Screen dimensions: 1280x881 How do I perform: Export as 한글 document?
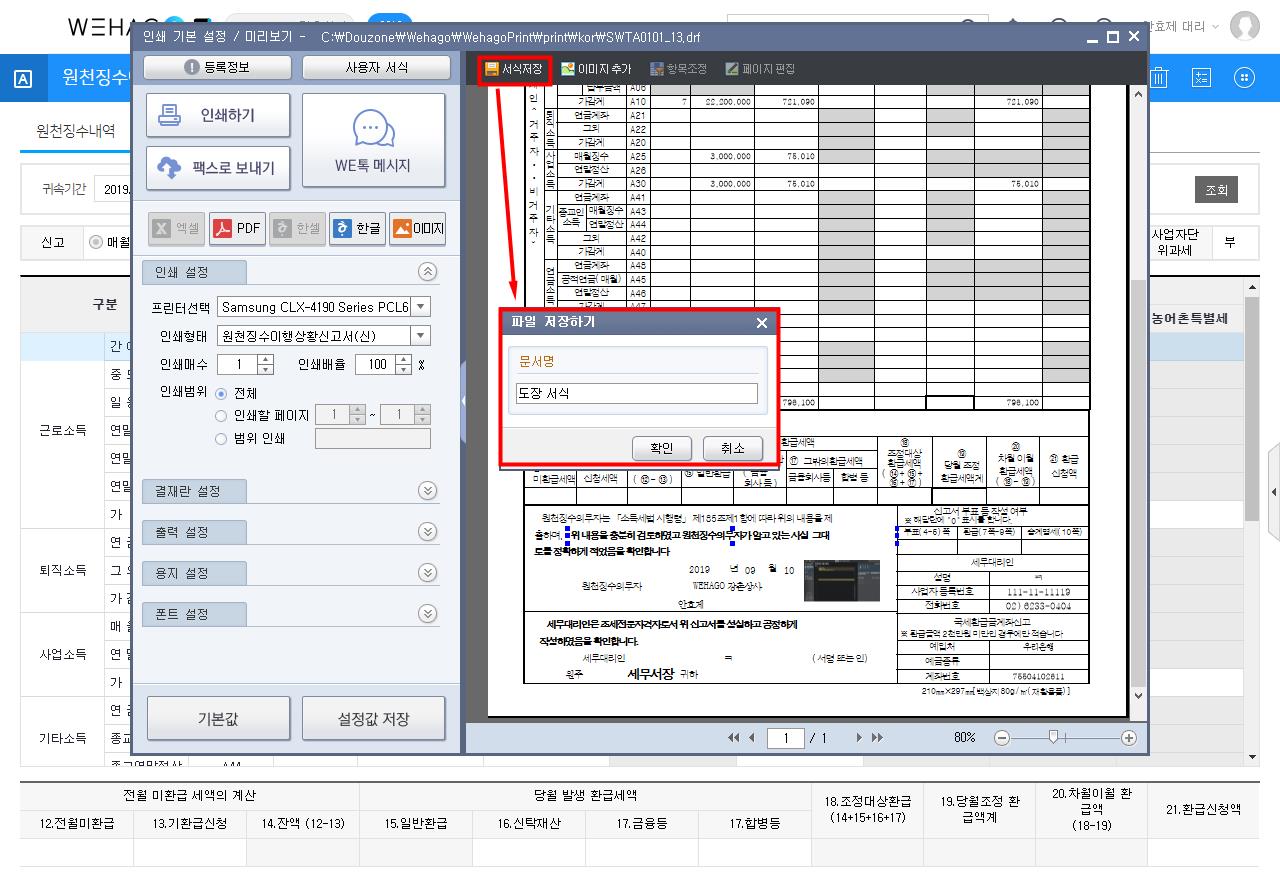pos(357,229)
